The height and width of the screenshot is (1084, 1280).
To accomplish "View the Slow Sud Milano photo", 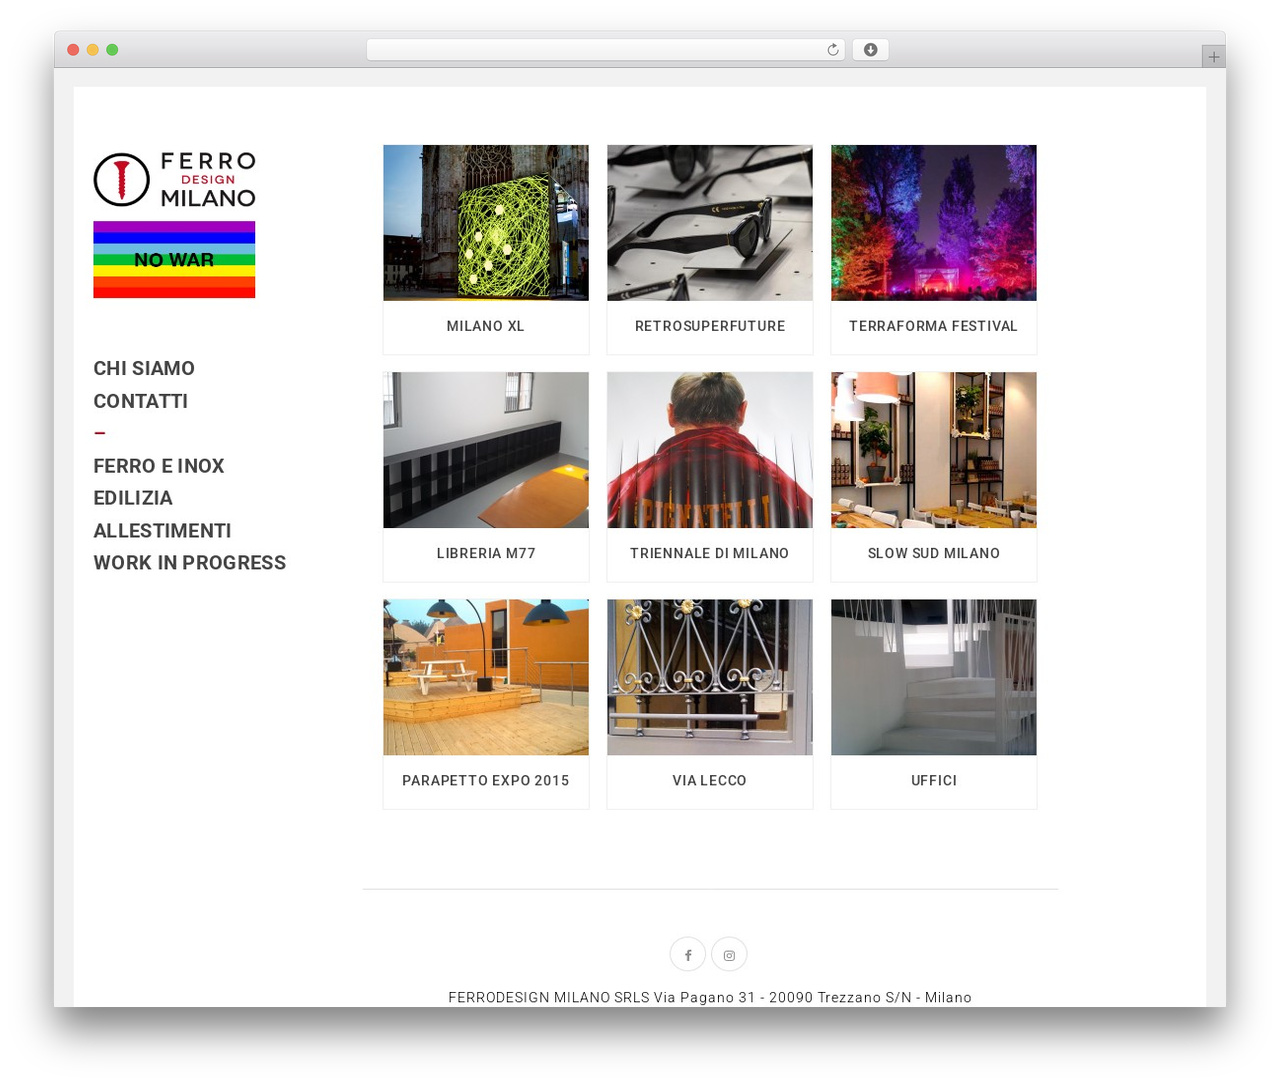I will pos(934,450).
